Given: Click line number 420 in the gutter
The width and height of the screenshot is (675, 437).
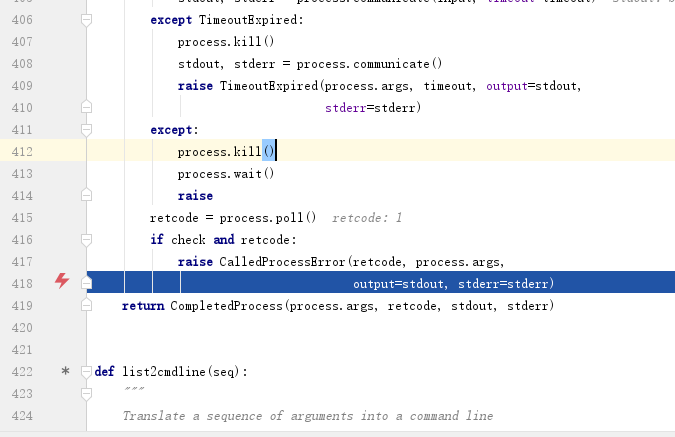Looking at the screenshot, I should pyautogui.click(x=22, y=328).
